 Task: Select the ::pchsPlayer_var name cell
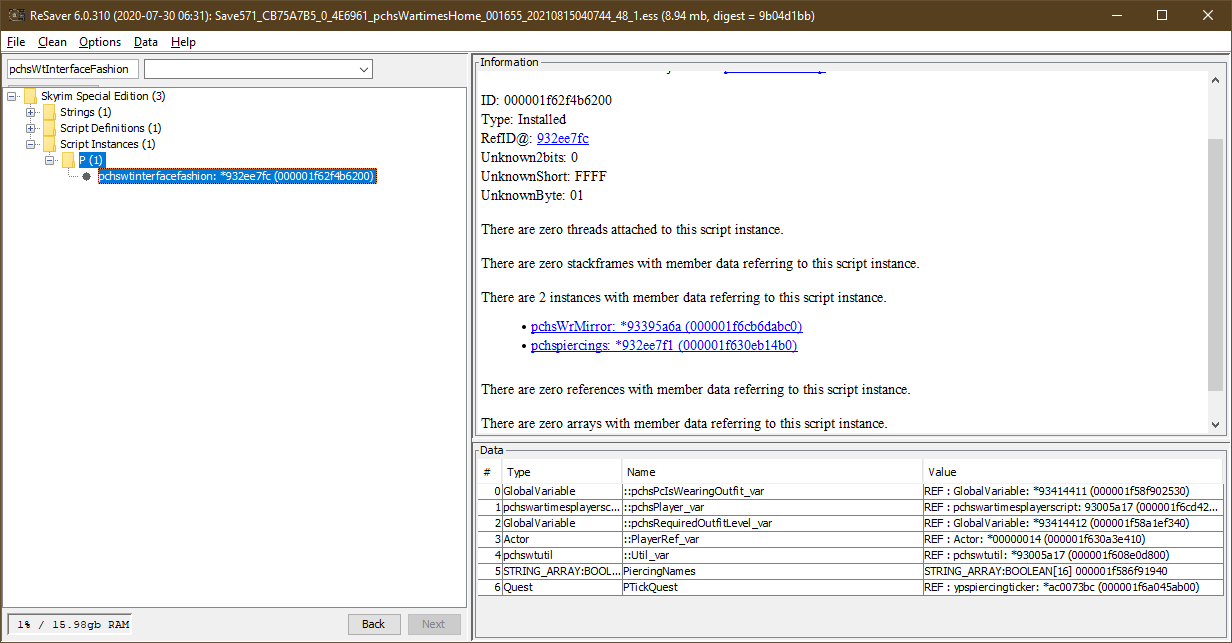click(772, 507)
